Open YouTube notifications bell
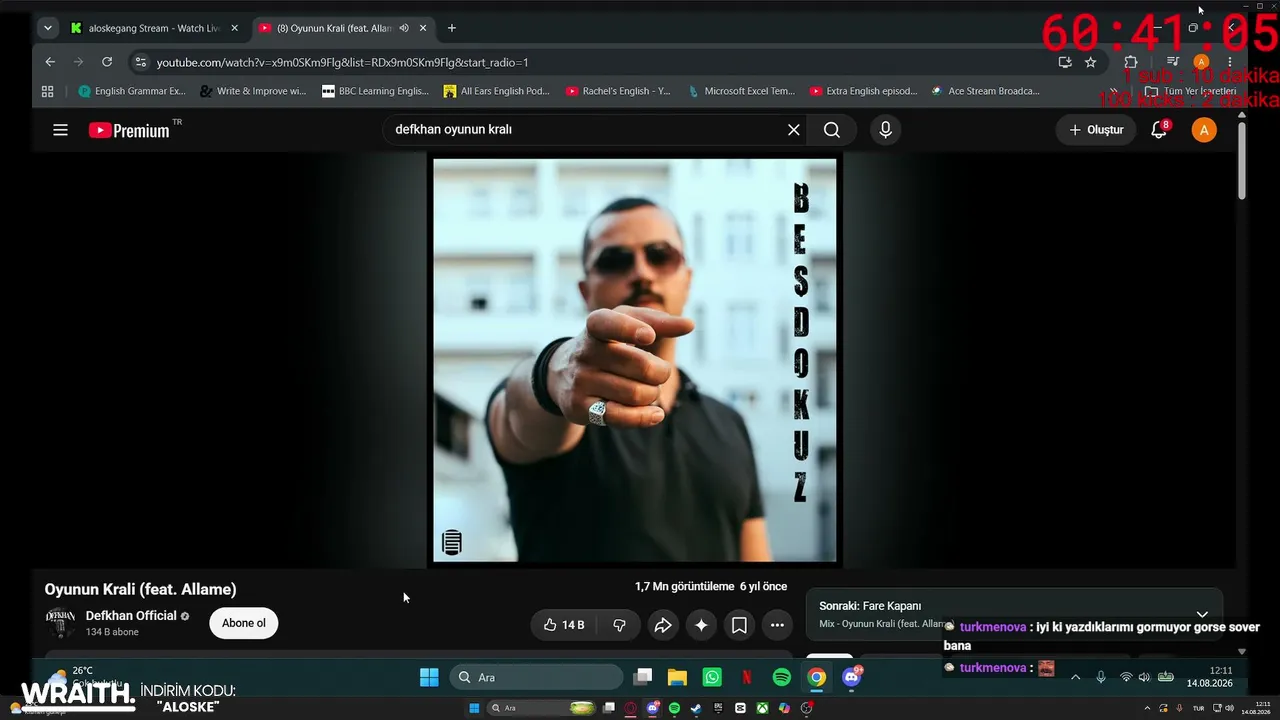 (x=1160, y=130)
